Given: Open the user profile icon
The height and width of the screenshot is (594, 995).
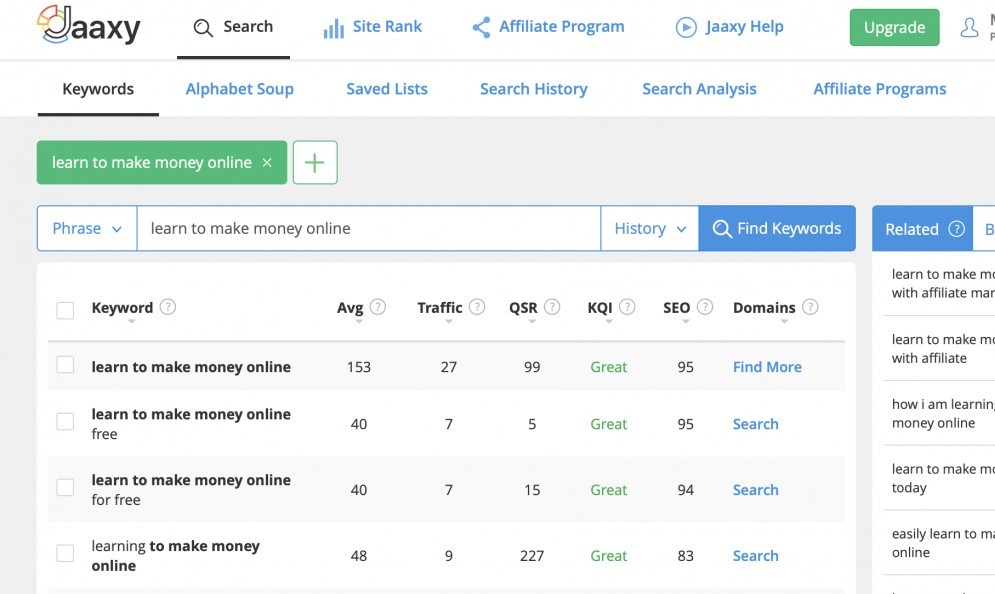Looking at the screenshot, I should coord(969,27).
